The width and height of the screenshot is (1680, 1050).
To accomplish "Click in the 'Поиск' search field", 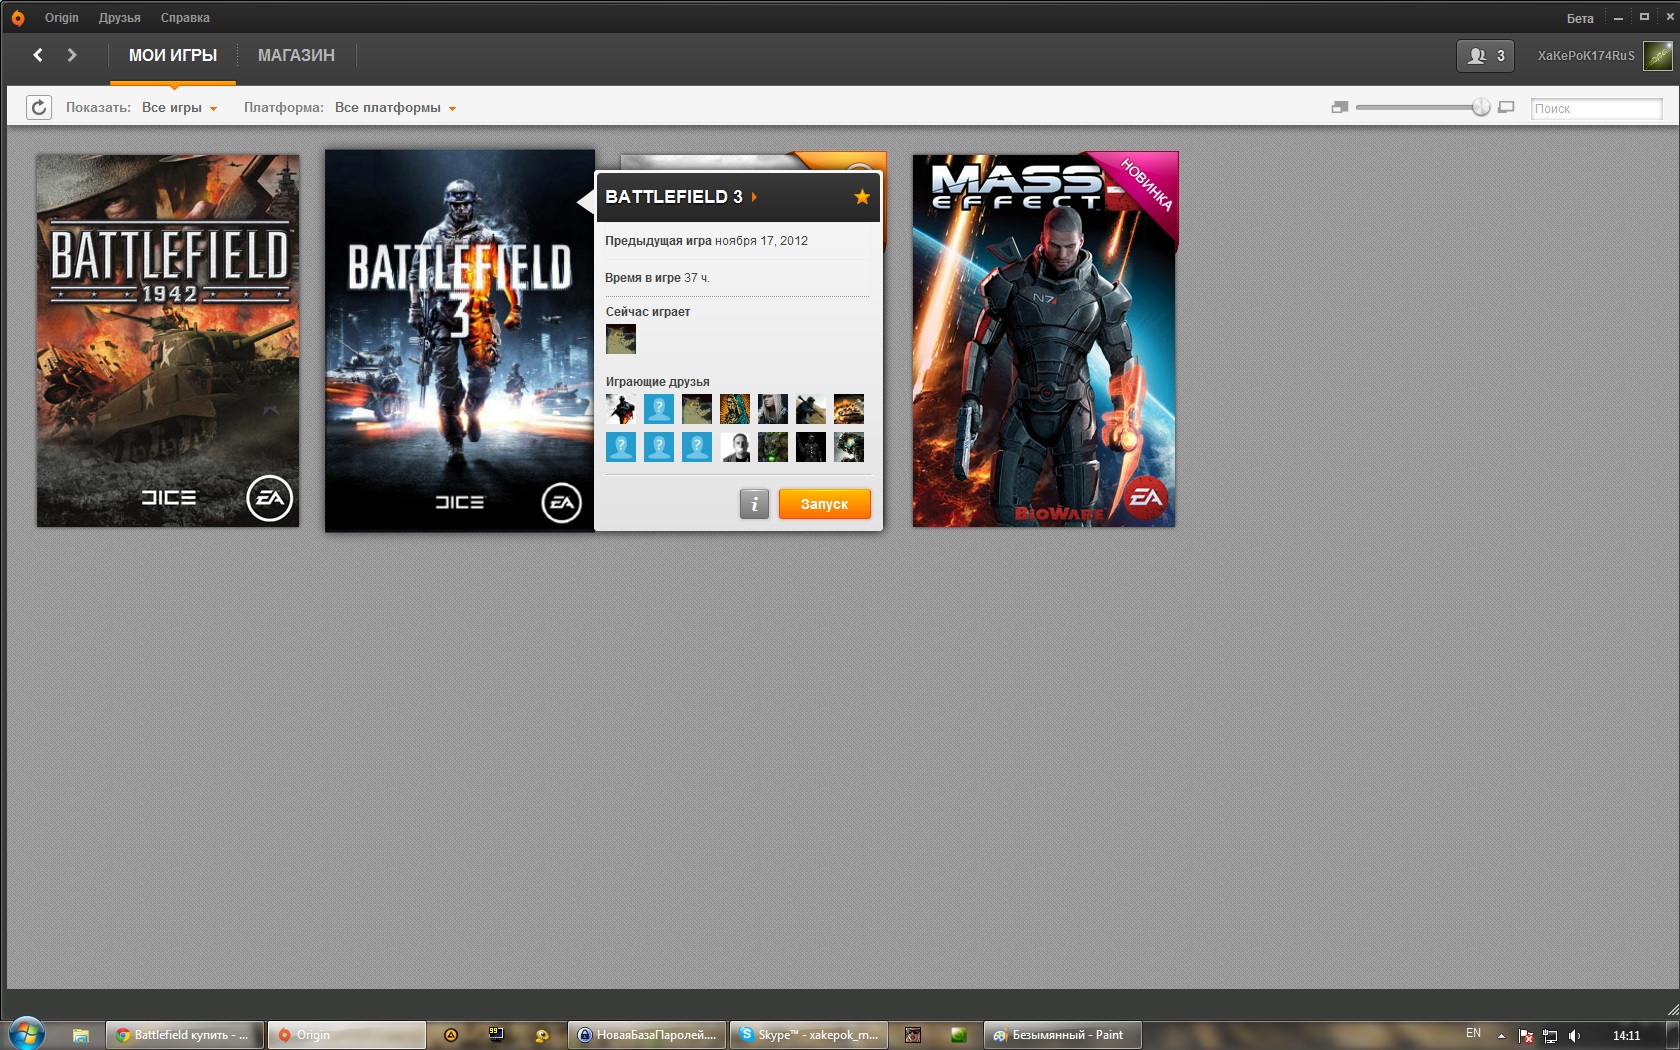I will pyautogui.click(x=1596, y=108).
